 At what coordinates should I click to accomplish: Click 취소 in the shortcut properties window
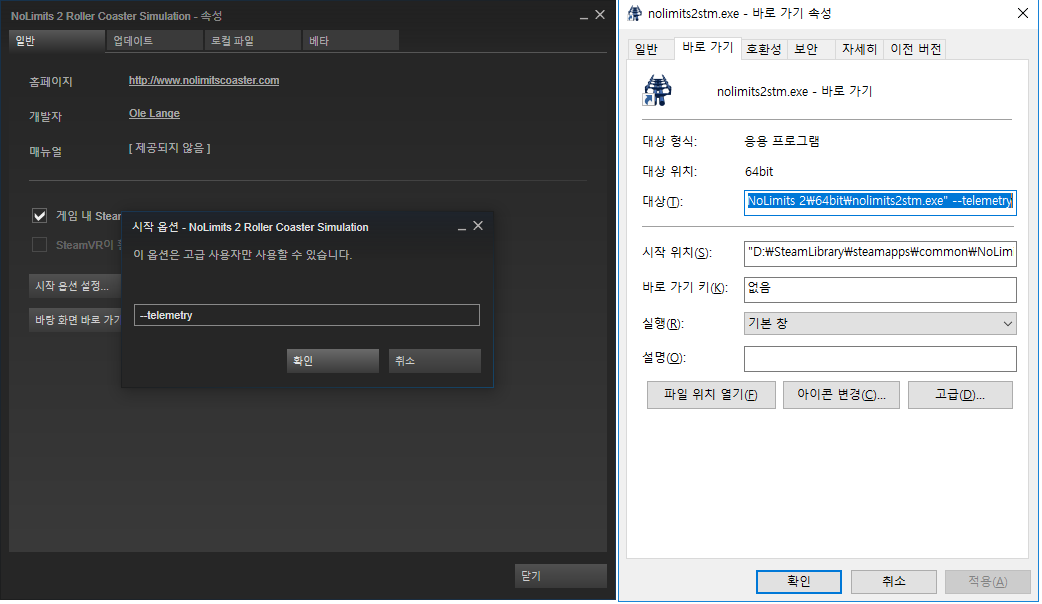tap(894, 581)
